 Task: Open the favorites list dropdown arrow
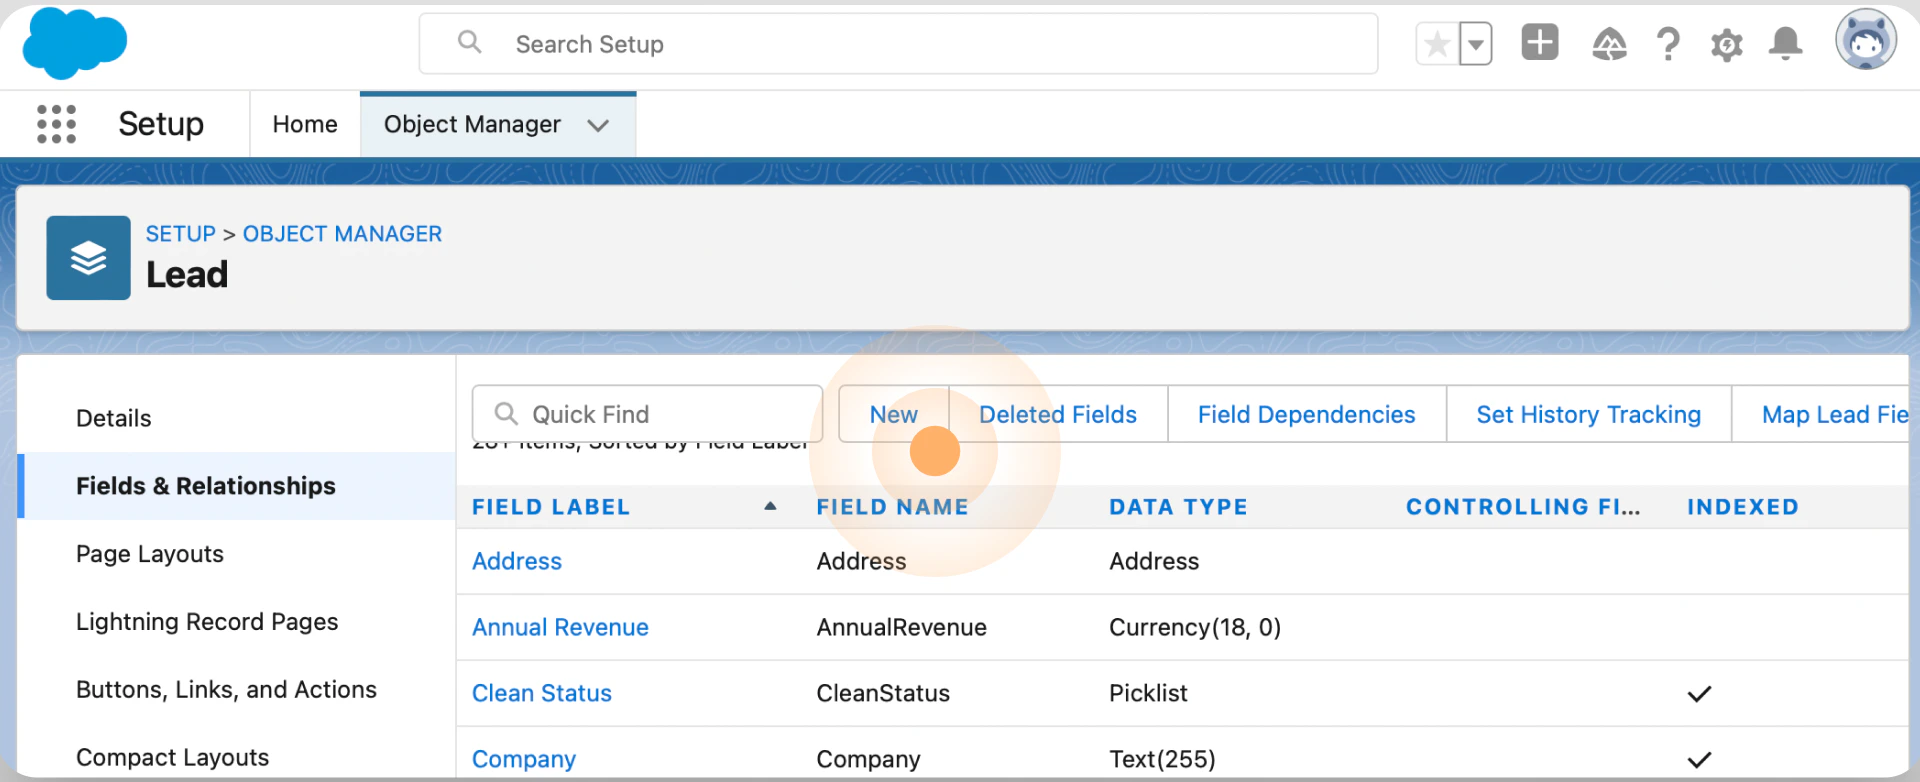[x=1476, y=44]
